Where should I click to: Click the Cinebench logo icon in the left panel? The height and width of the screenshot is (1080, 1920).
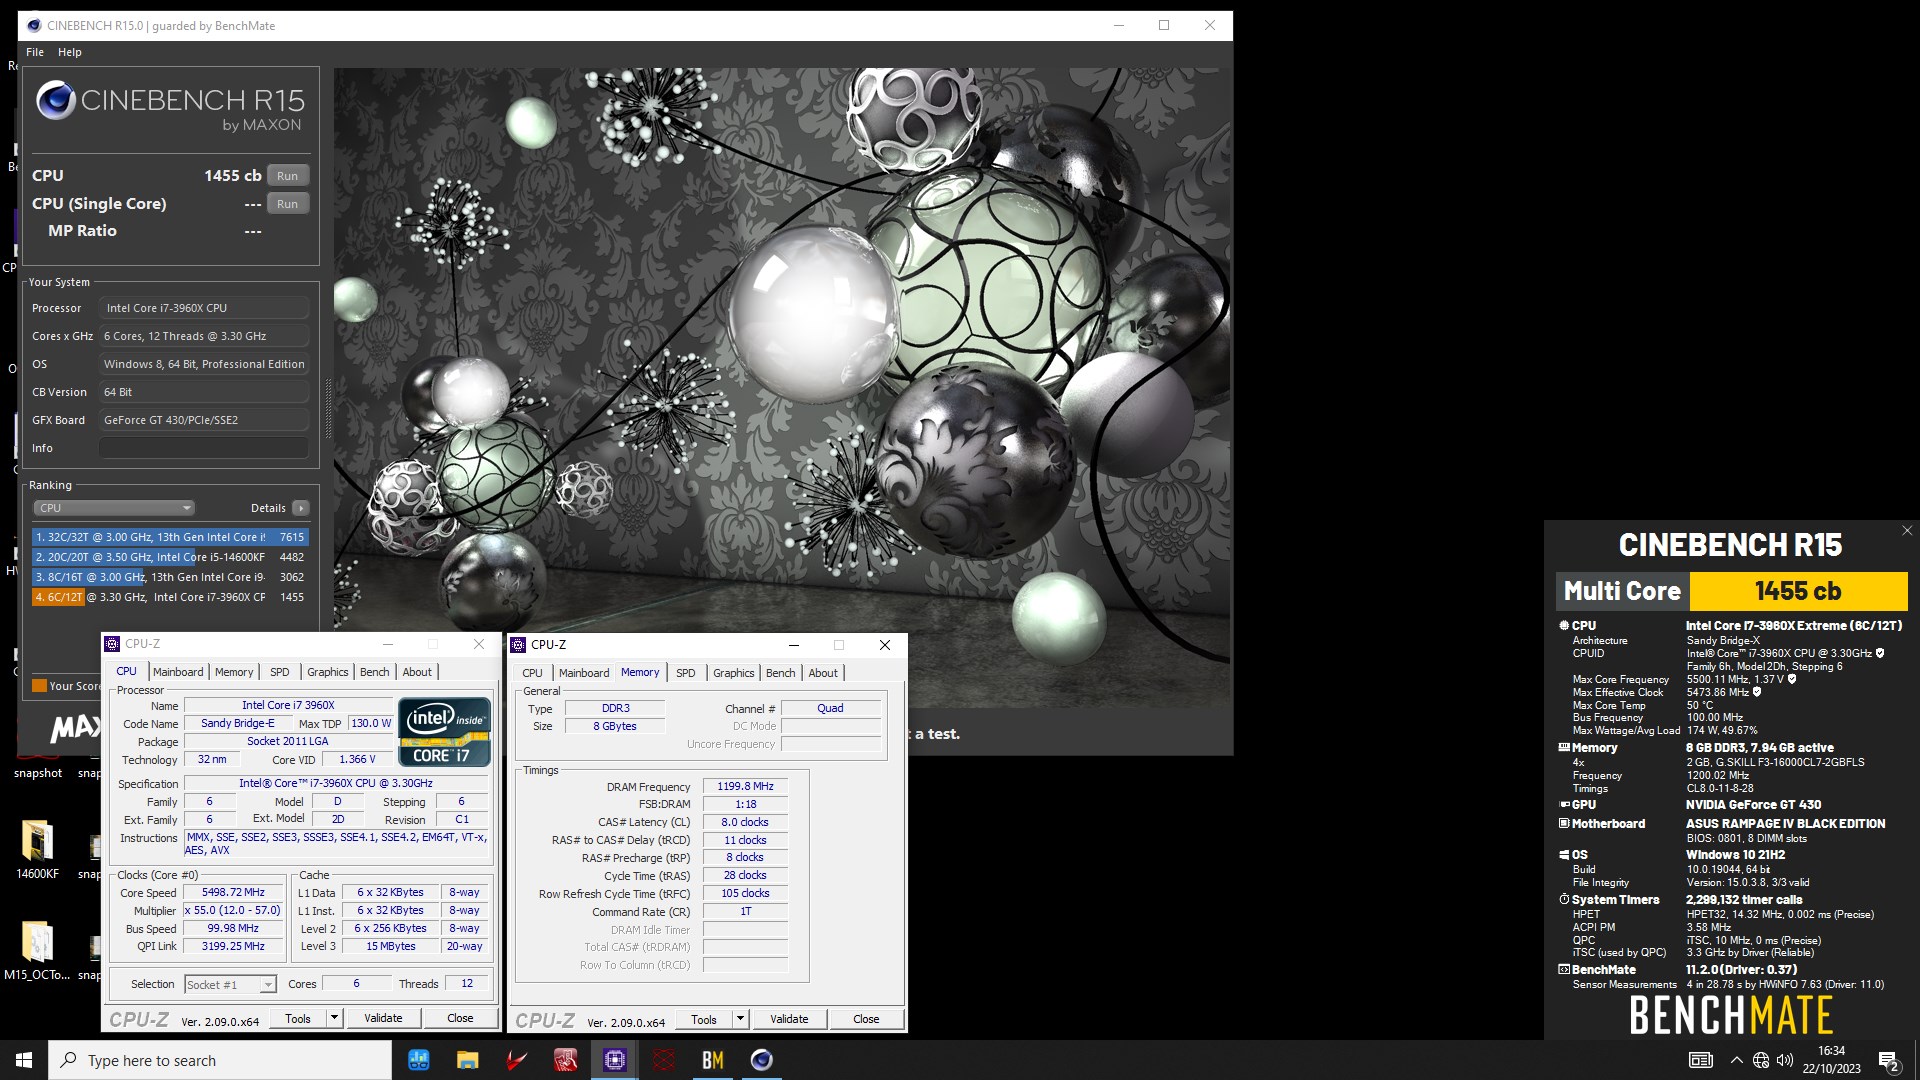point(56,100)
